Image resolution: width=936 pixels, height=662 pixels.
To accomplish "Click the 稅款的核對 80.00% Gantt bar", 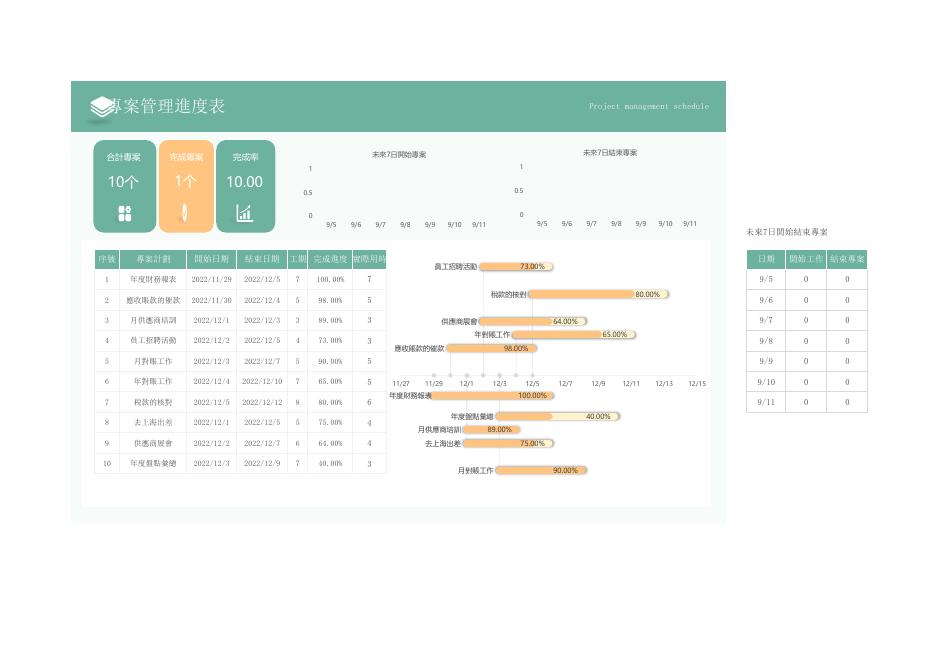I will [x=599, y=294].
